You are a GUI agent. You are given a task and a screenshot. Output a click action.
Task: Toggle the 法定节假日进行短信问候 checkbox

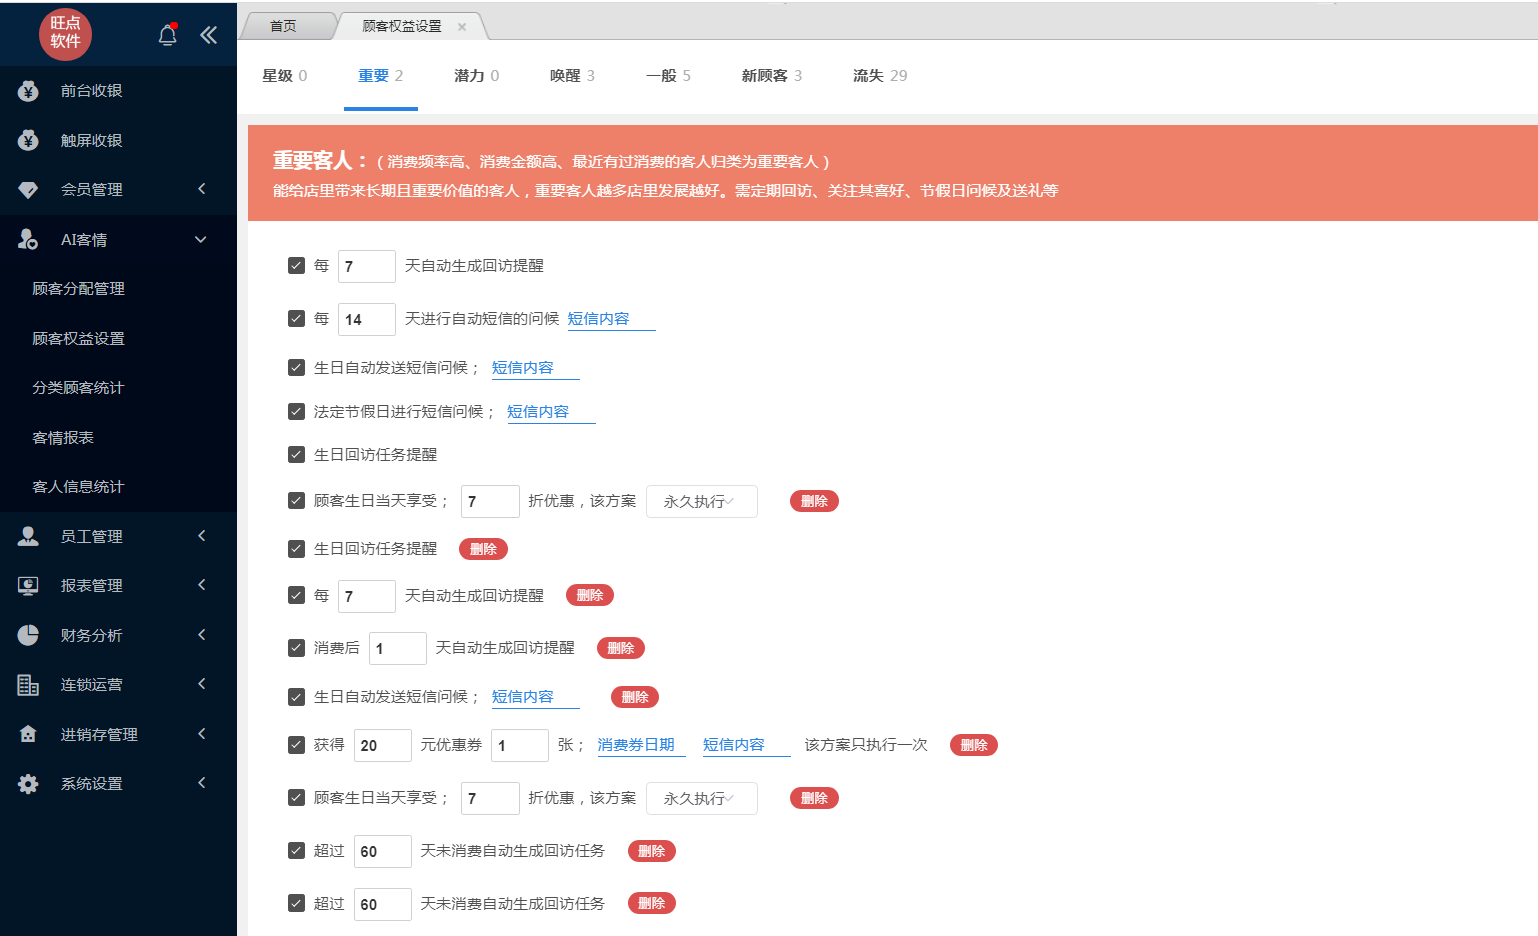click(296, 411)
